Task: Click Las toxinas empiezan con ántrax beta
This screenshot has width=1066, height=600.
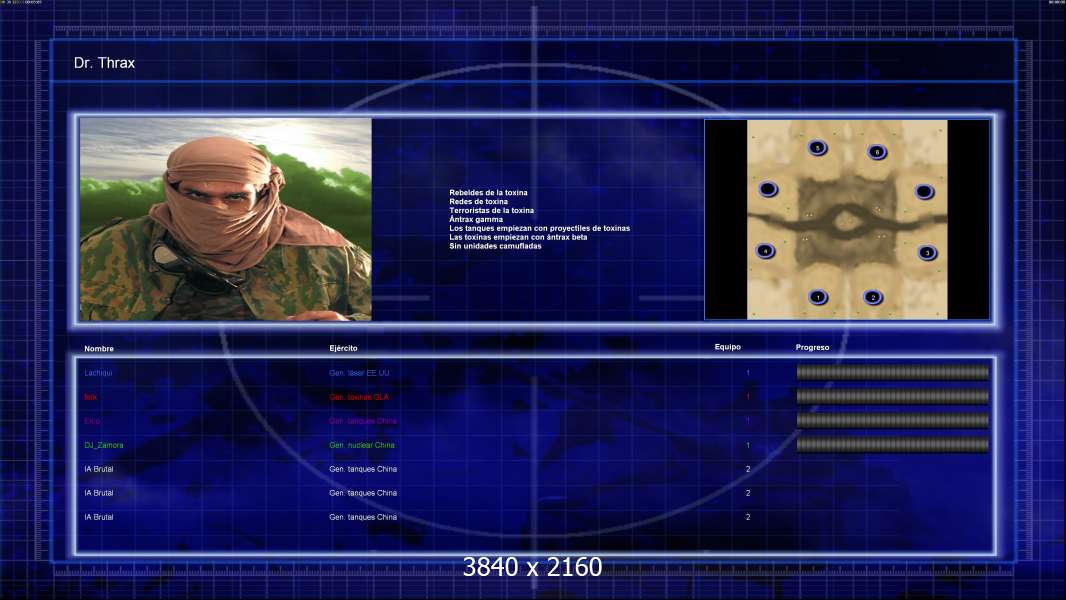Action: [518, 237]
